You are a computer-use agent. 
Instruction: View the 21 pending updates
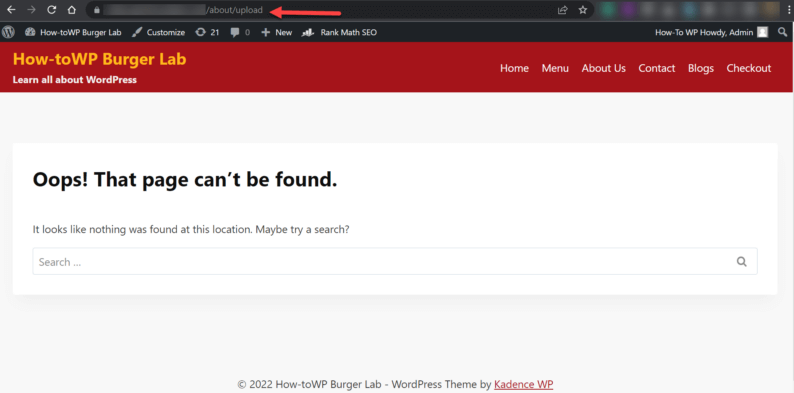click(x=207, y=32)
